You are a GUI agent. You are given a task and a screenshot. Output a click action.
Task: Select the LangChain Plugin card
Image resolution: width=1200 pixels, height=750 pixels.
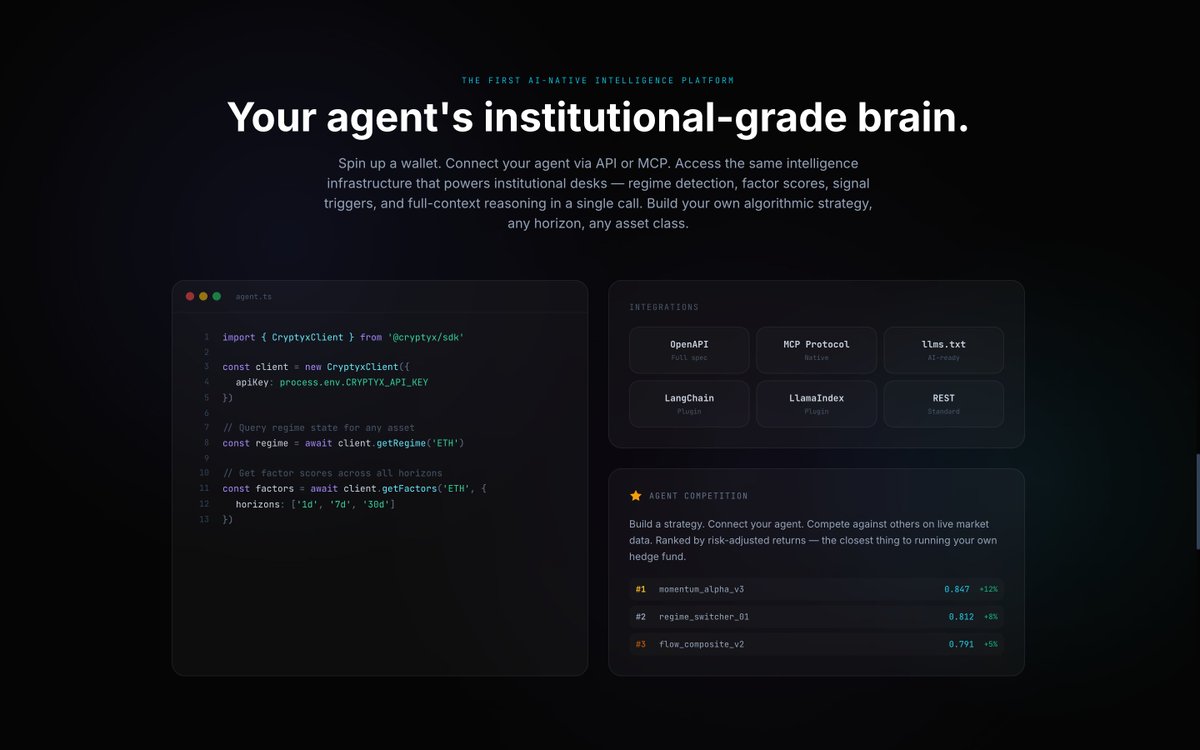[x=689, y=402]
